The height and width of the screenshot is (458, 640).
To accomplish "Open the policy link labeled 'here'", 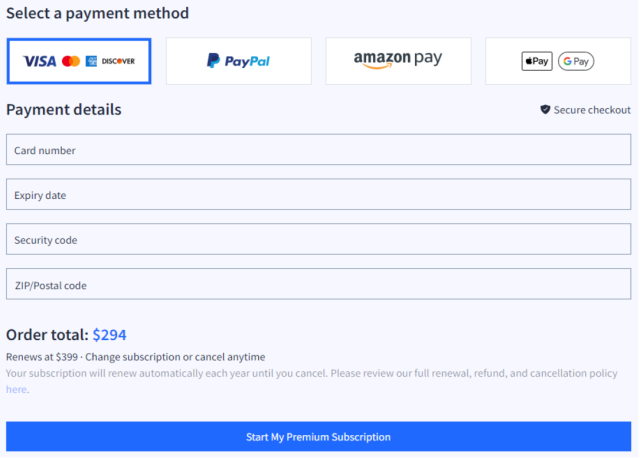I will click(16, 390).
